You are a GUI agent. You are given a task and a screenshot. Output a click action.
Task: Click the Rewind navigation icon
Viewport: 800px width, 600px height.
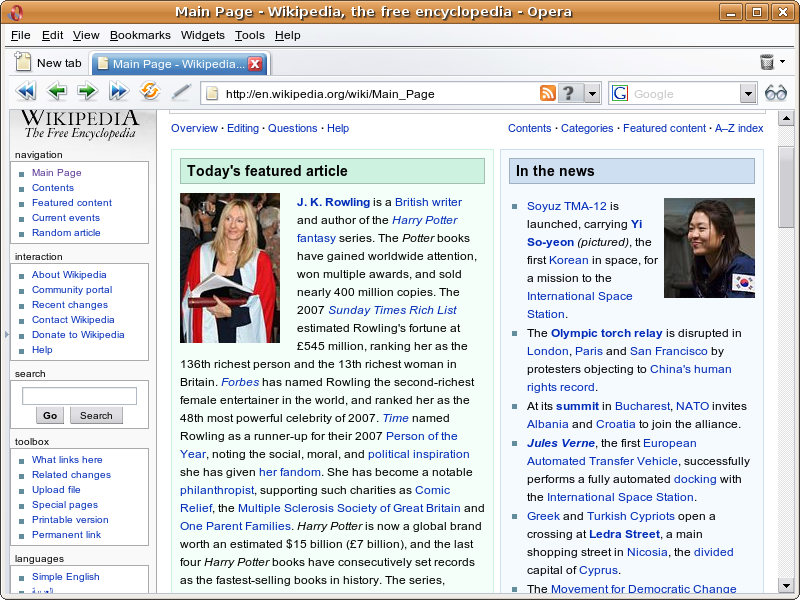(26, 92)
